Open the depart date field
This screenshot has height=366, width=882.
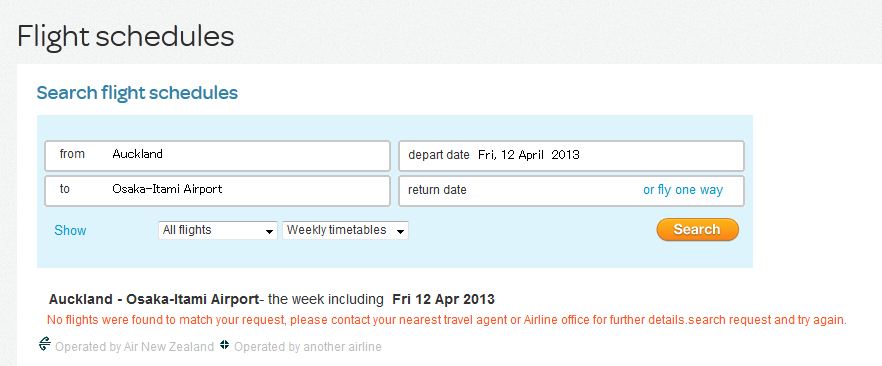click(x=572, y=156)
